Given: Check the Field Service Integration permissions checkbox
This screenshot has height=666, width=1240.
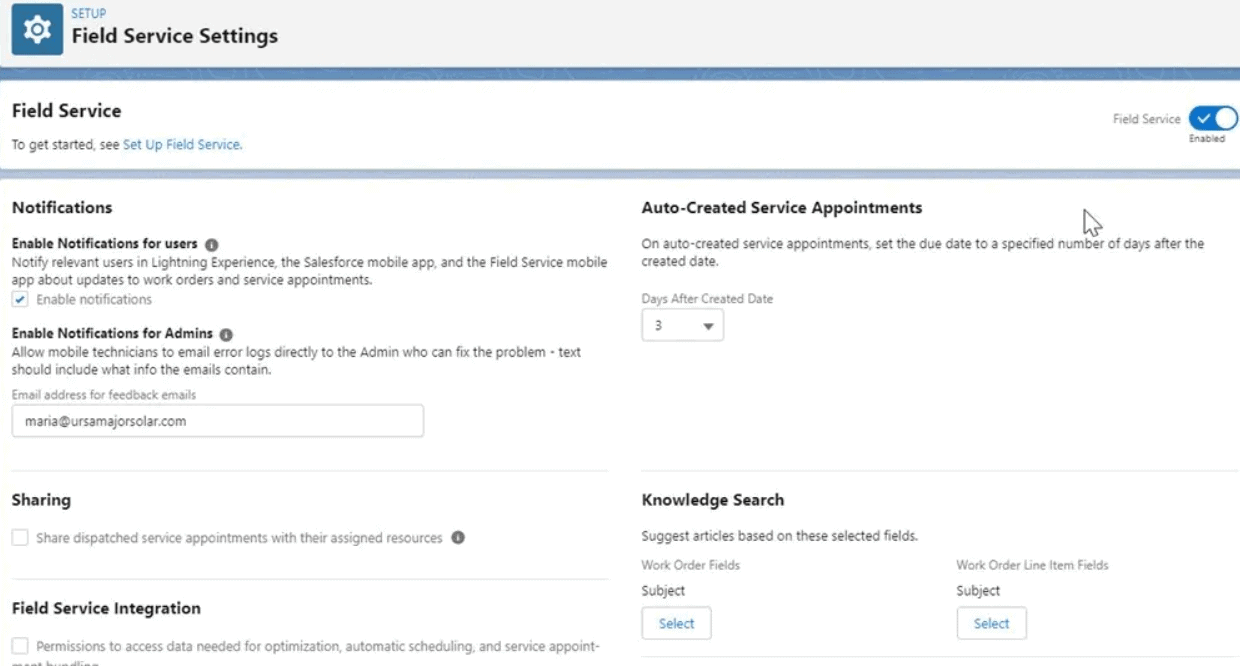Looking at the screenshot, I should coord(20,646).
